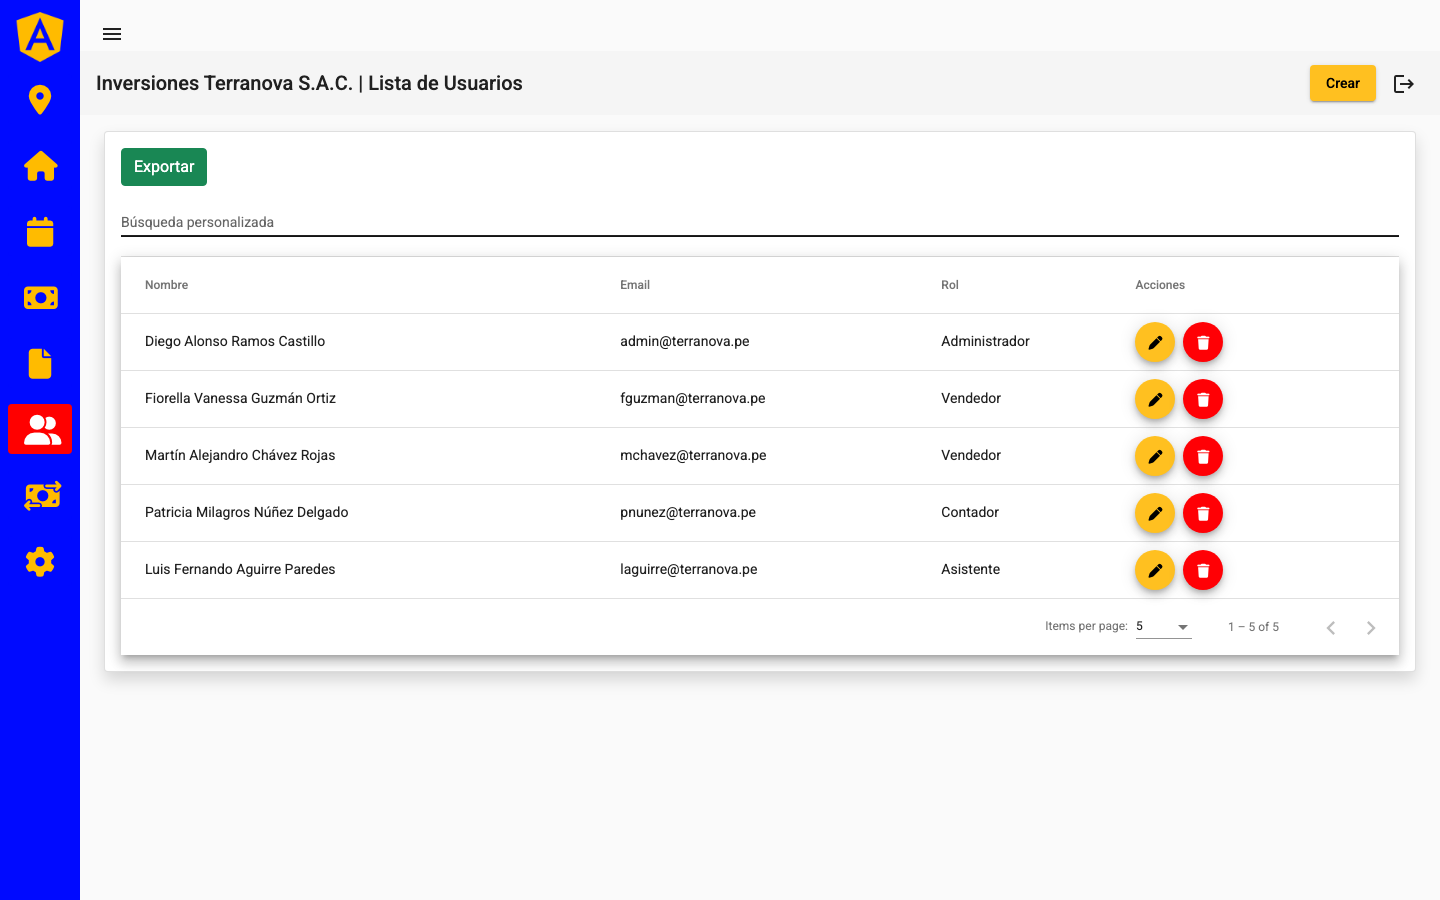Click the Angular logo in the sidebar

pyautogui.click(x=40, y=37)
